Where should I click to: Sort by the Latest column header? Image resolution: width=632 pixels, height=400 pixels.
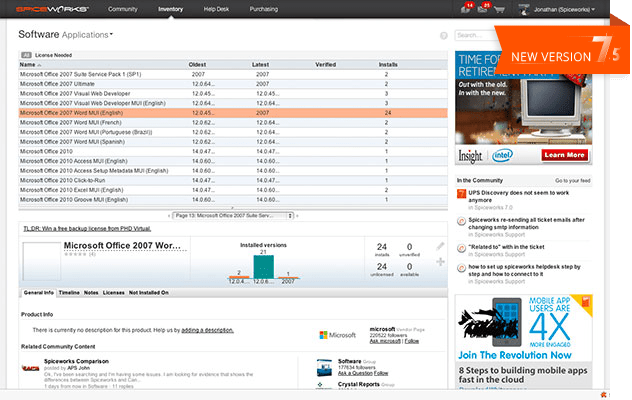260,65
